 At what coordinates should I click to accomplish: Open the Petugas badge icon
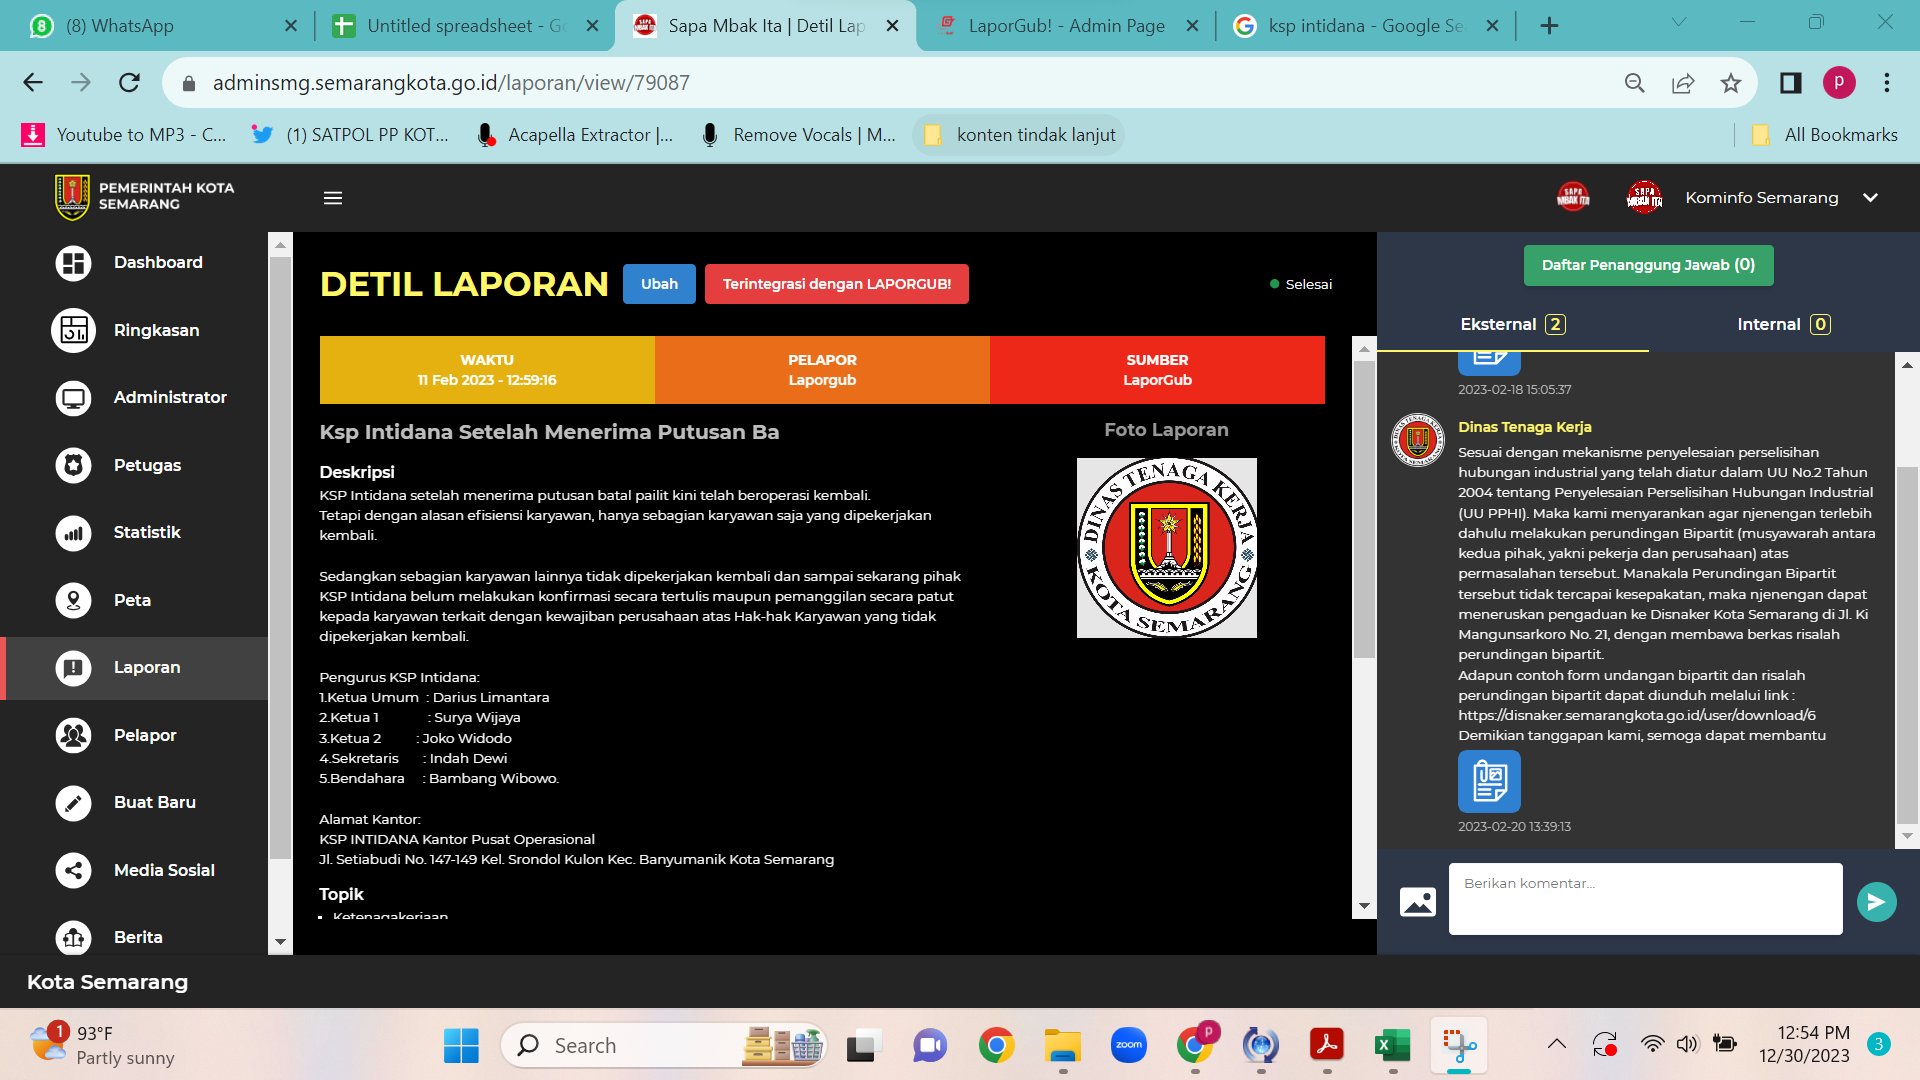73,465
